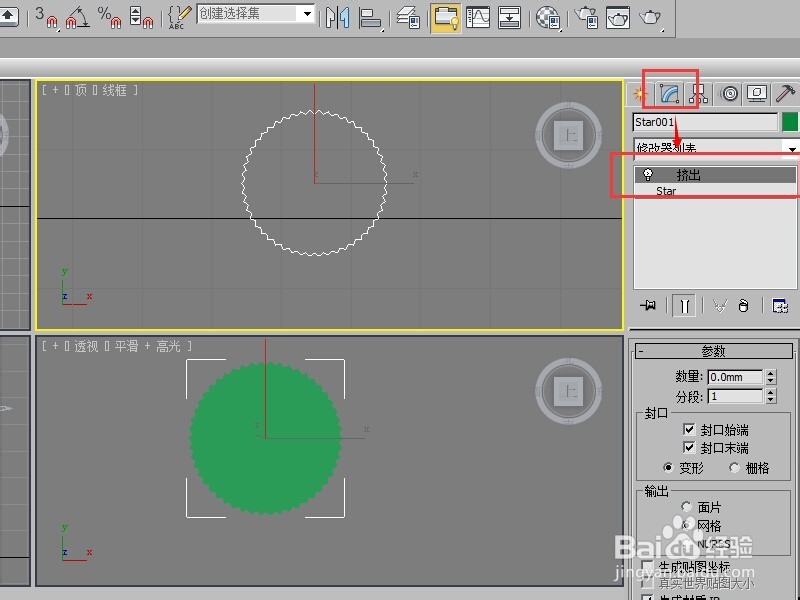Click the Pin Stack icon

(648, 306)
